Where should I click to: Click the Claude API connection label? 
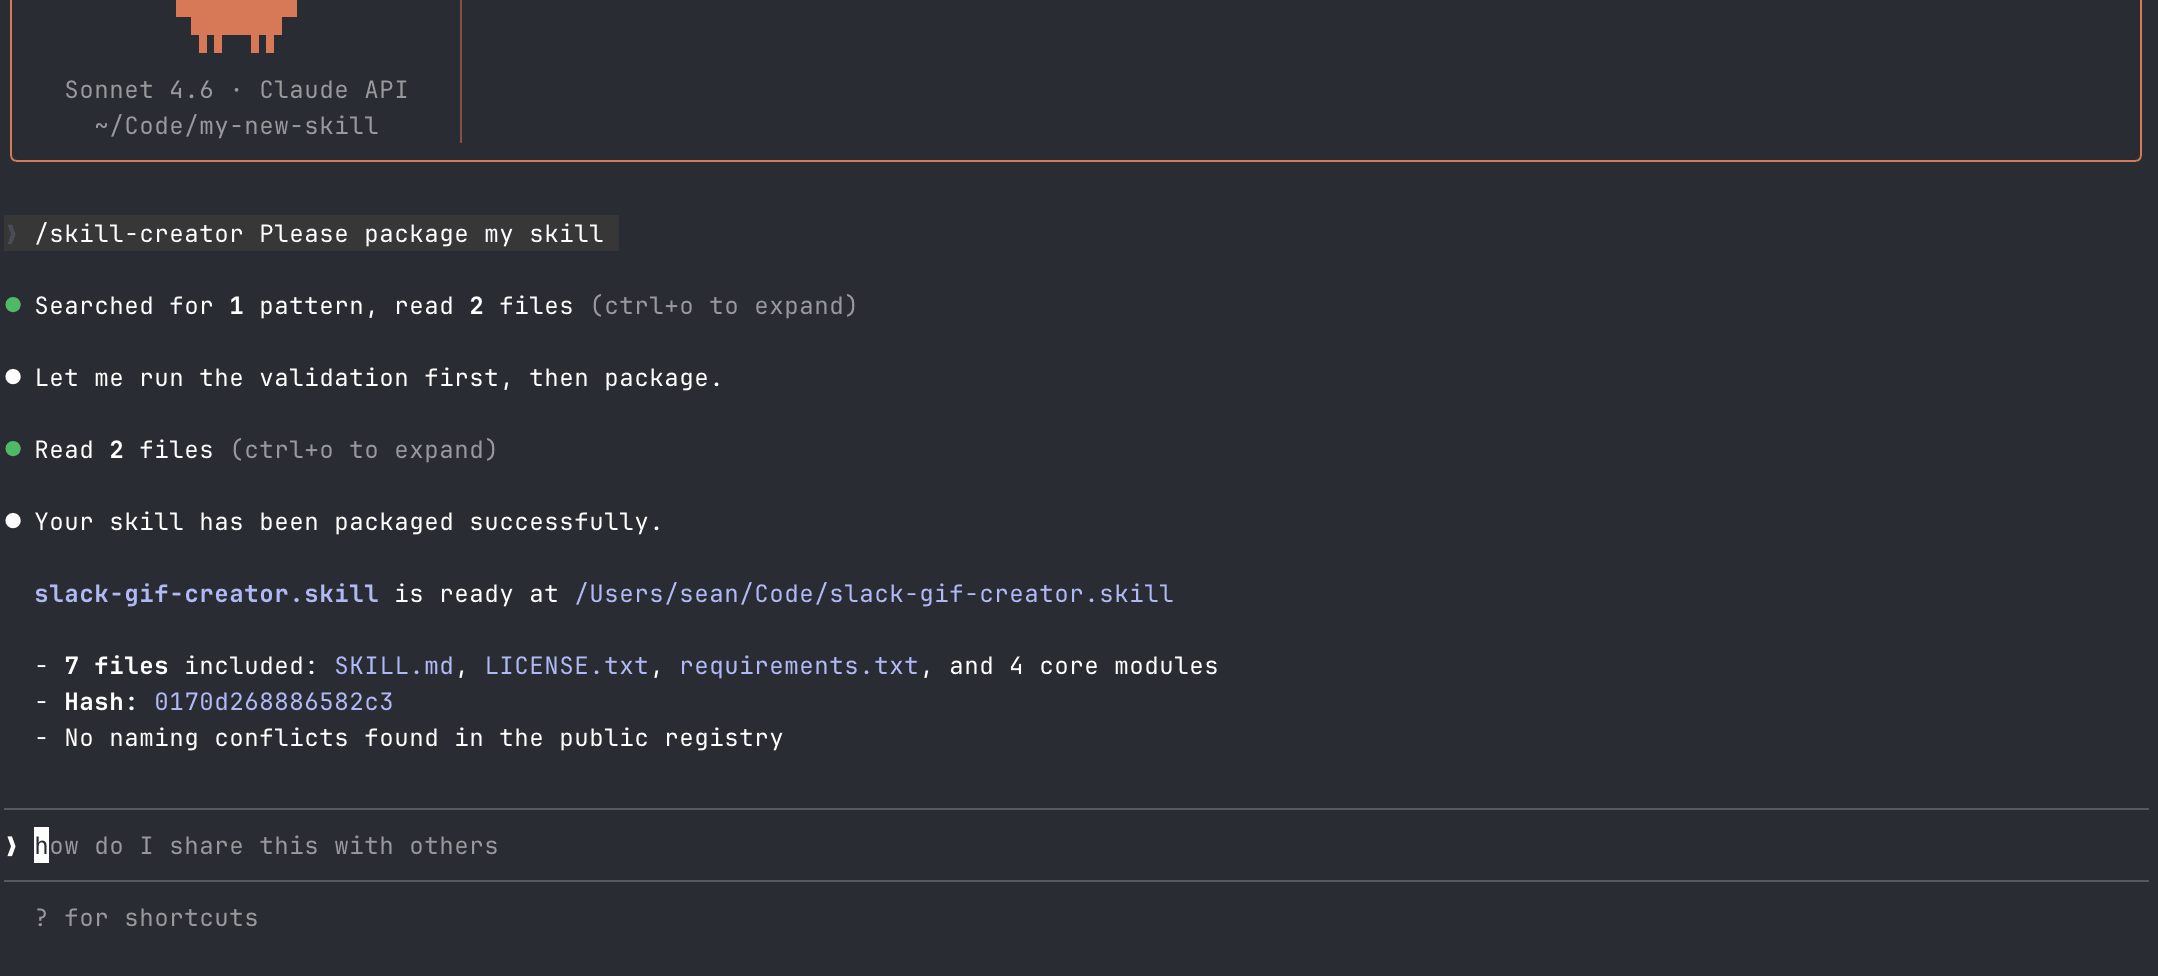click(x=332, y=89)
